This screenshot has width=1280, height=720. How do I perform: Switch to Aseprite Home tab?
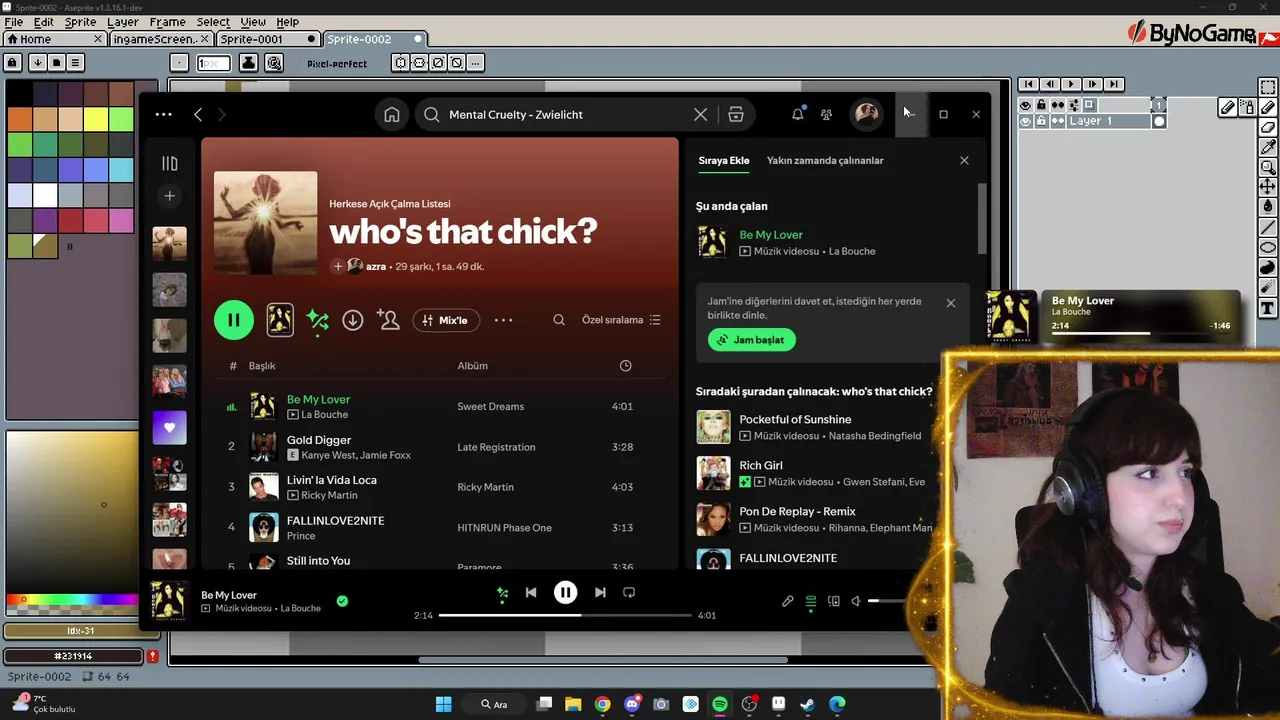point(55,39)
